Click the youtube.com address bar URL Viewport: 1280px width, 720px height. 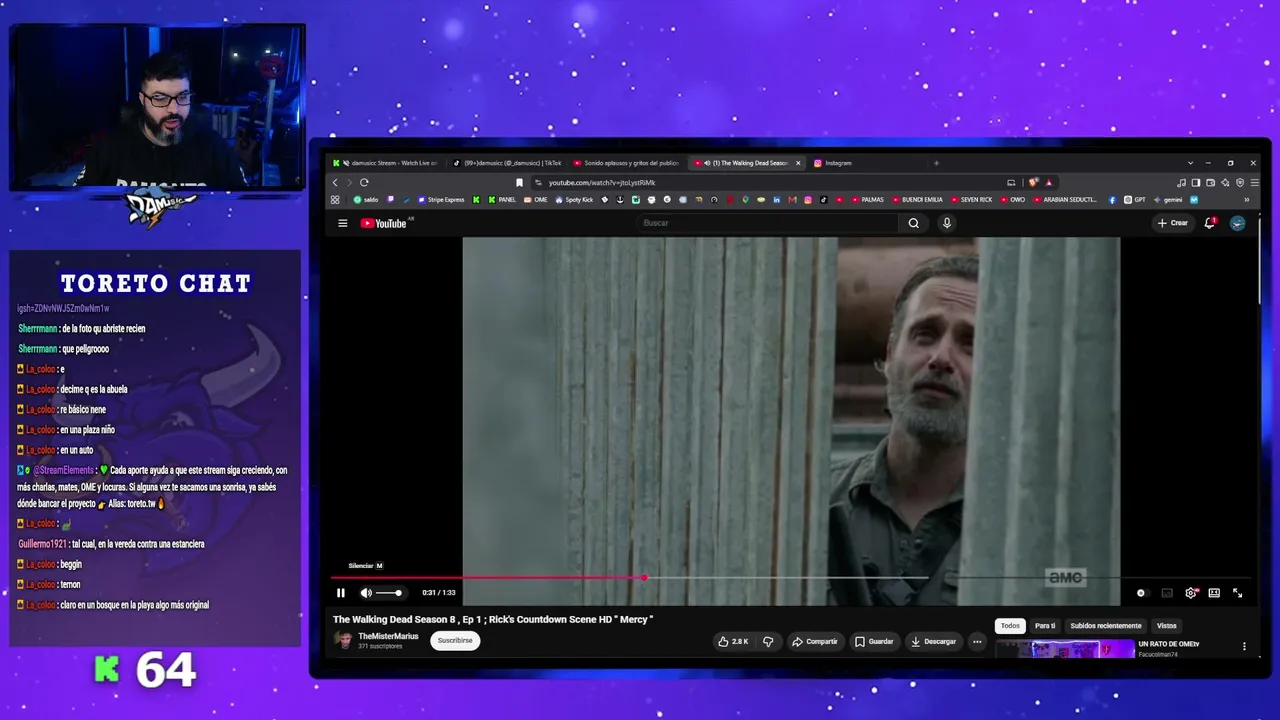pos(602,183)
